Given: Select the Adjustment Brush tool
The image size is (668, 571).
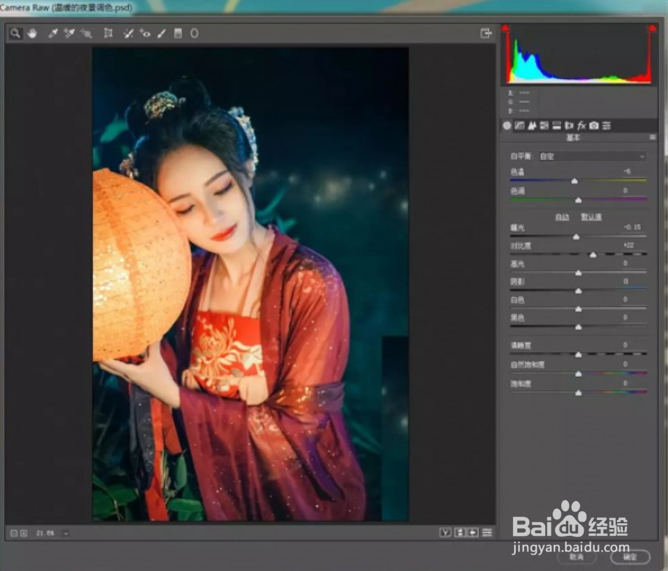Looking at the screenshot, I should [x=161, y=33].
